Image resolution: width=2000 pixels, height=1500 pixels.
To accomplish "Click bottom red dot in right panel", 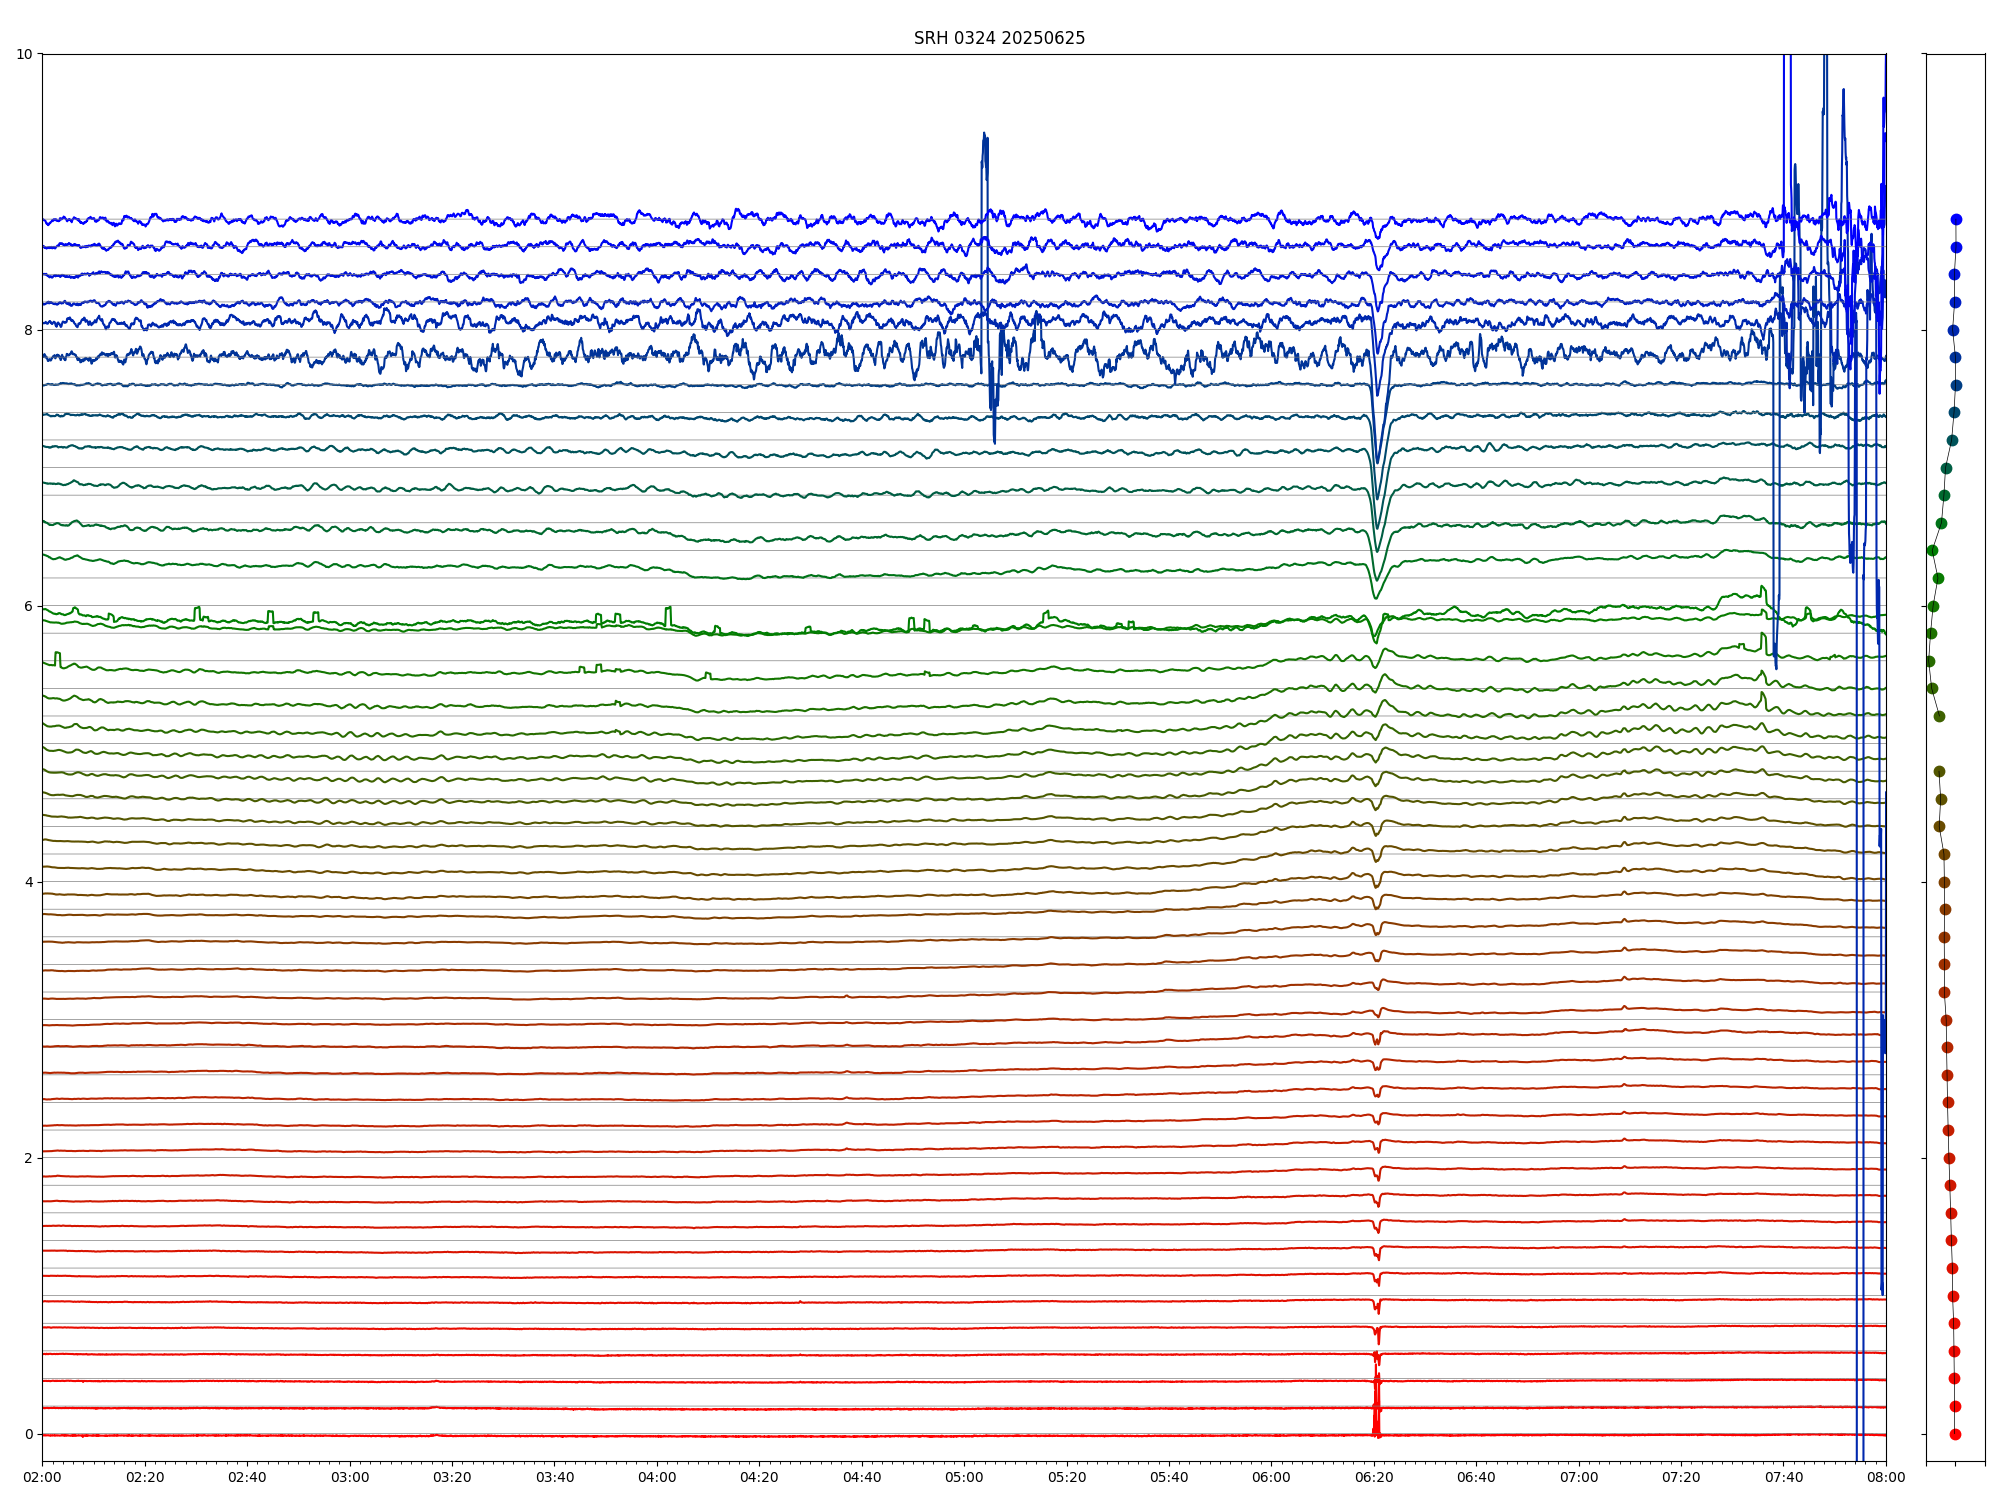I will coord(1955,1434).
